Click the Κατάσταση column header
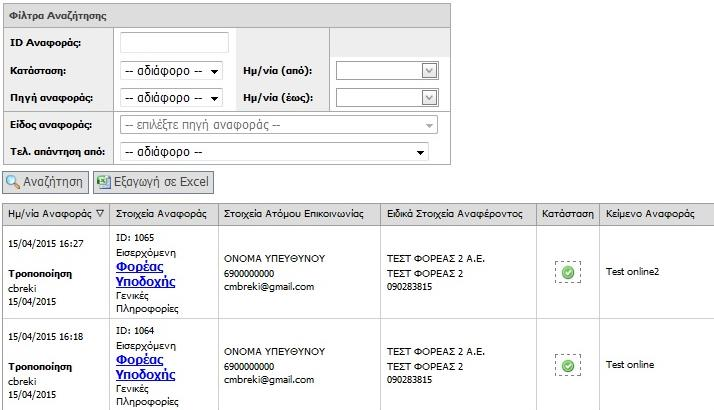 [x=568, y=214]
